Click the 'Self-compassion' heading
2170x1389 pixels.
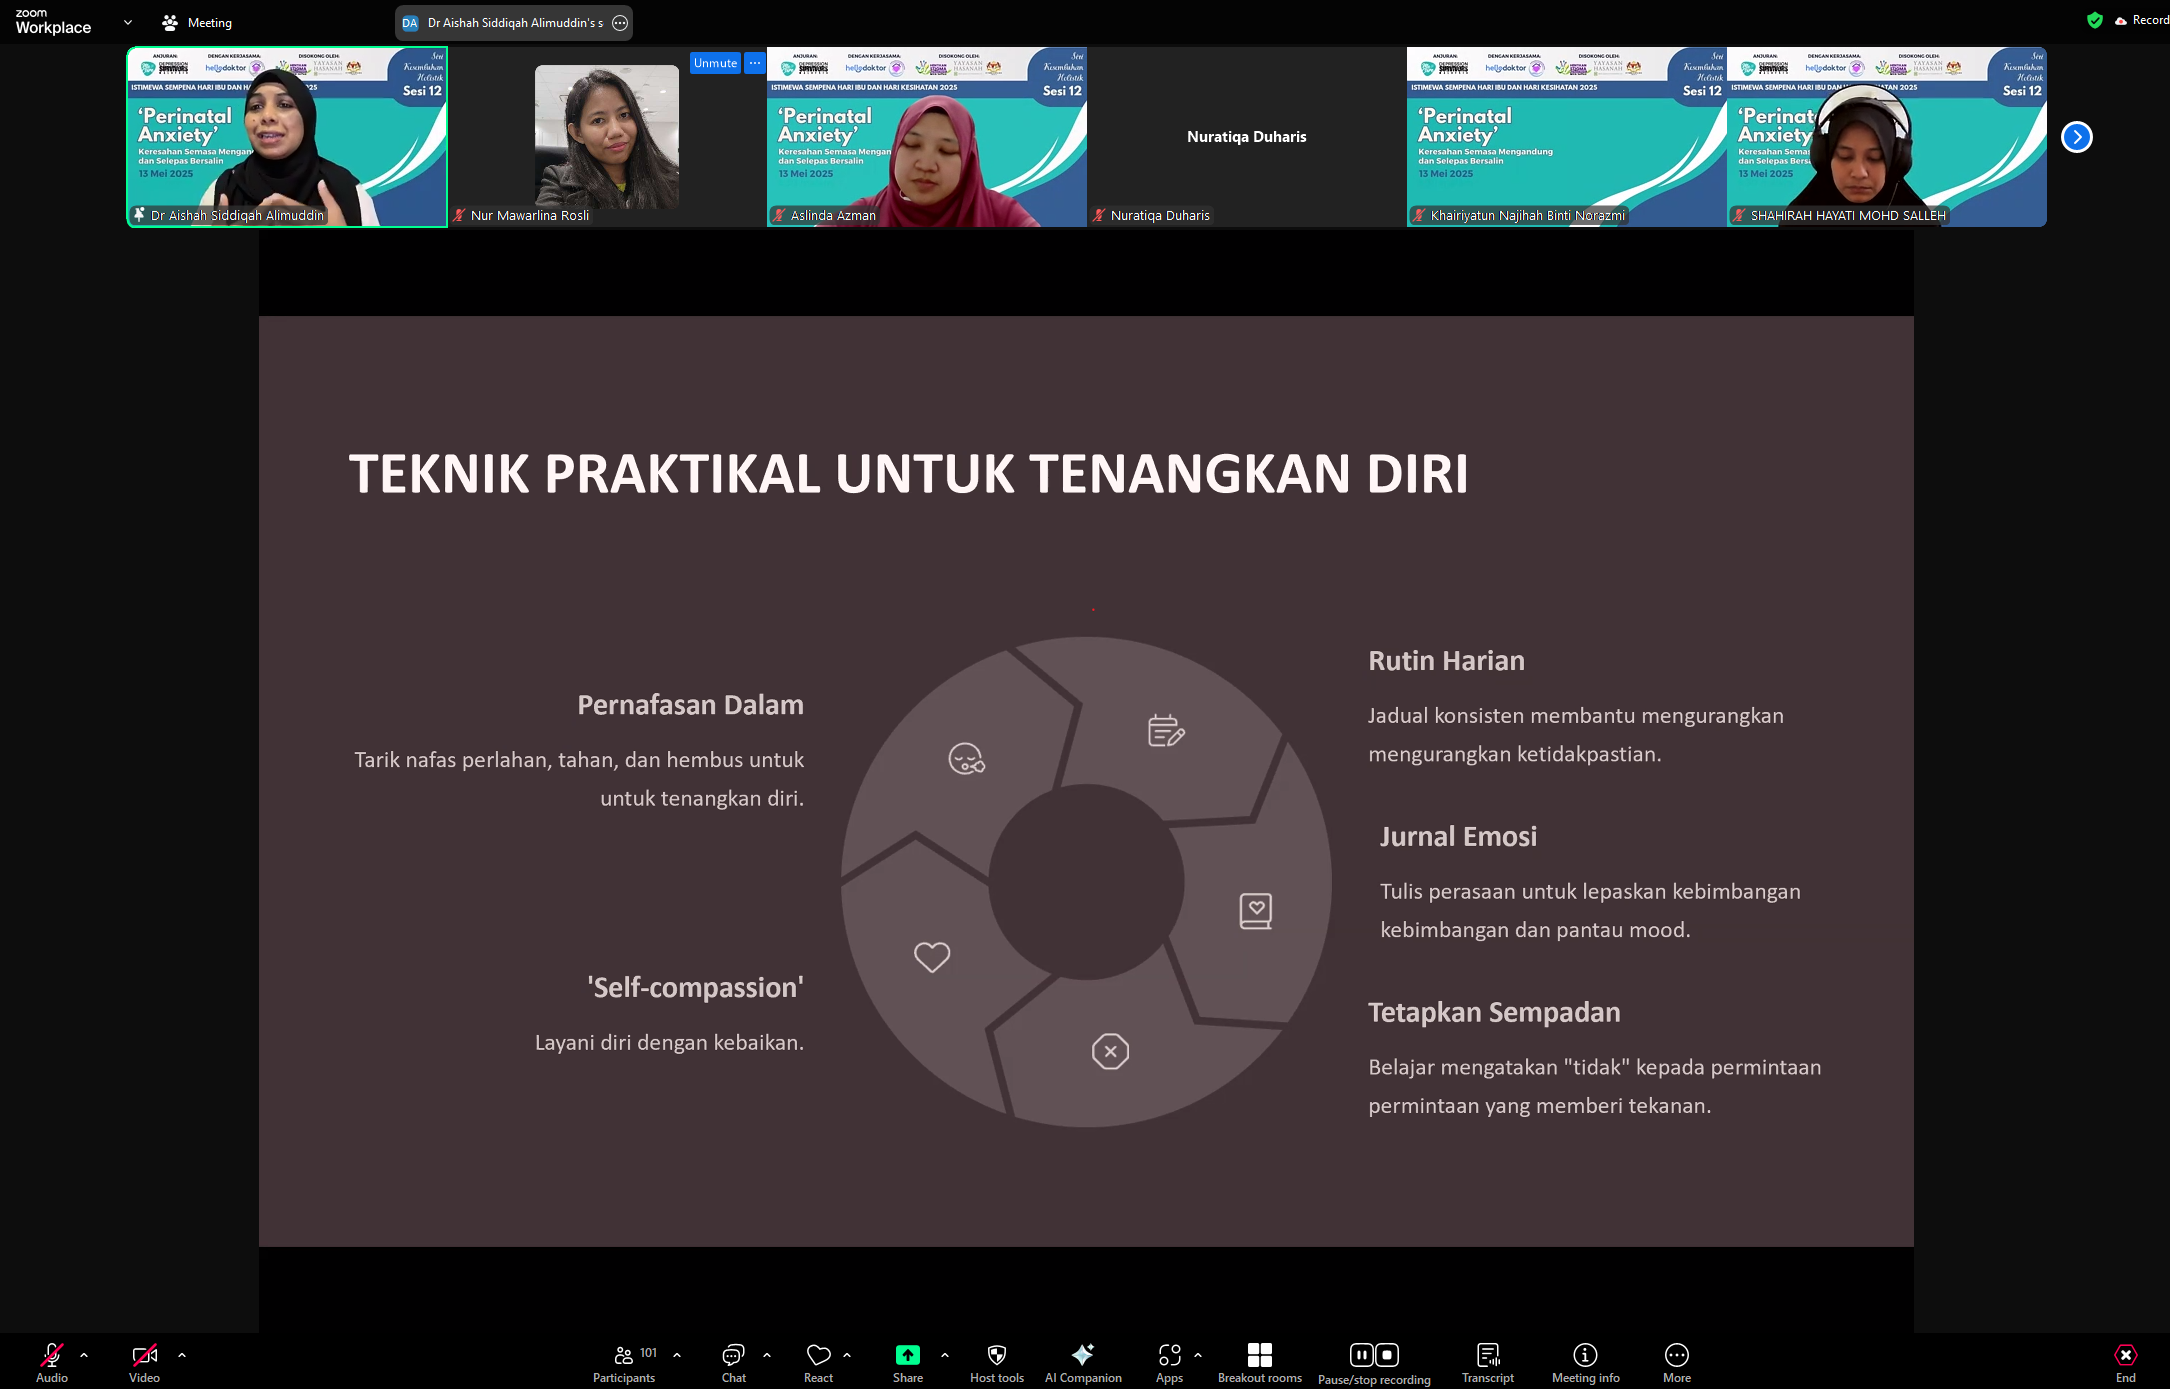point(696,988)
